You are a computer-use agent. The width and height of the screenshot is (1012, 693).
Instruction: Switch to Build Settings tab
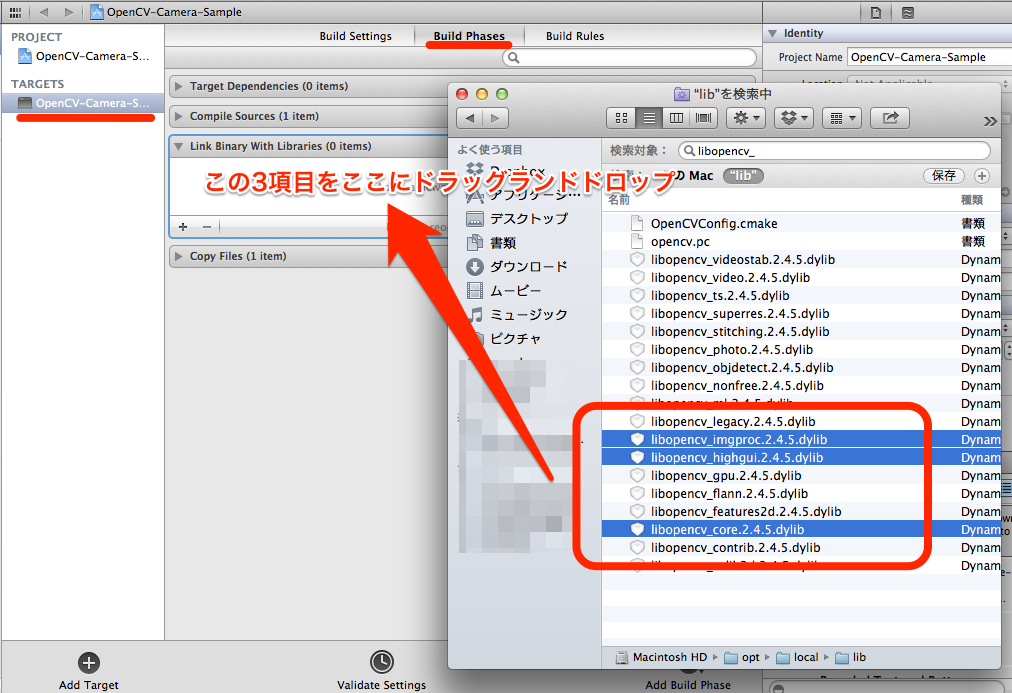point(356,36)
